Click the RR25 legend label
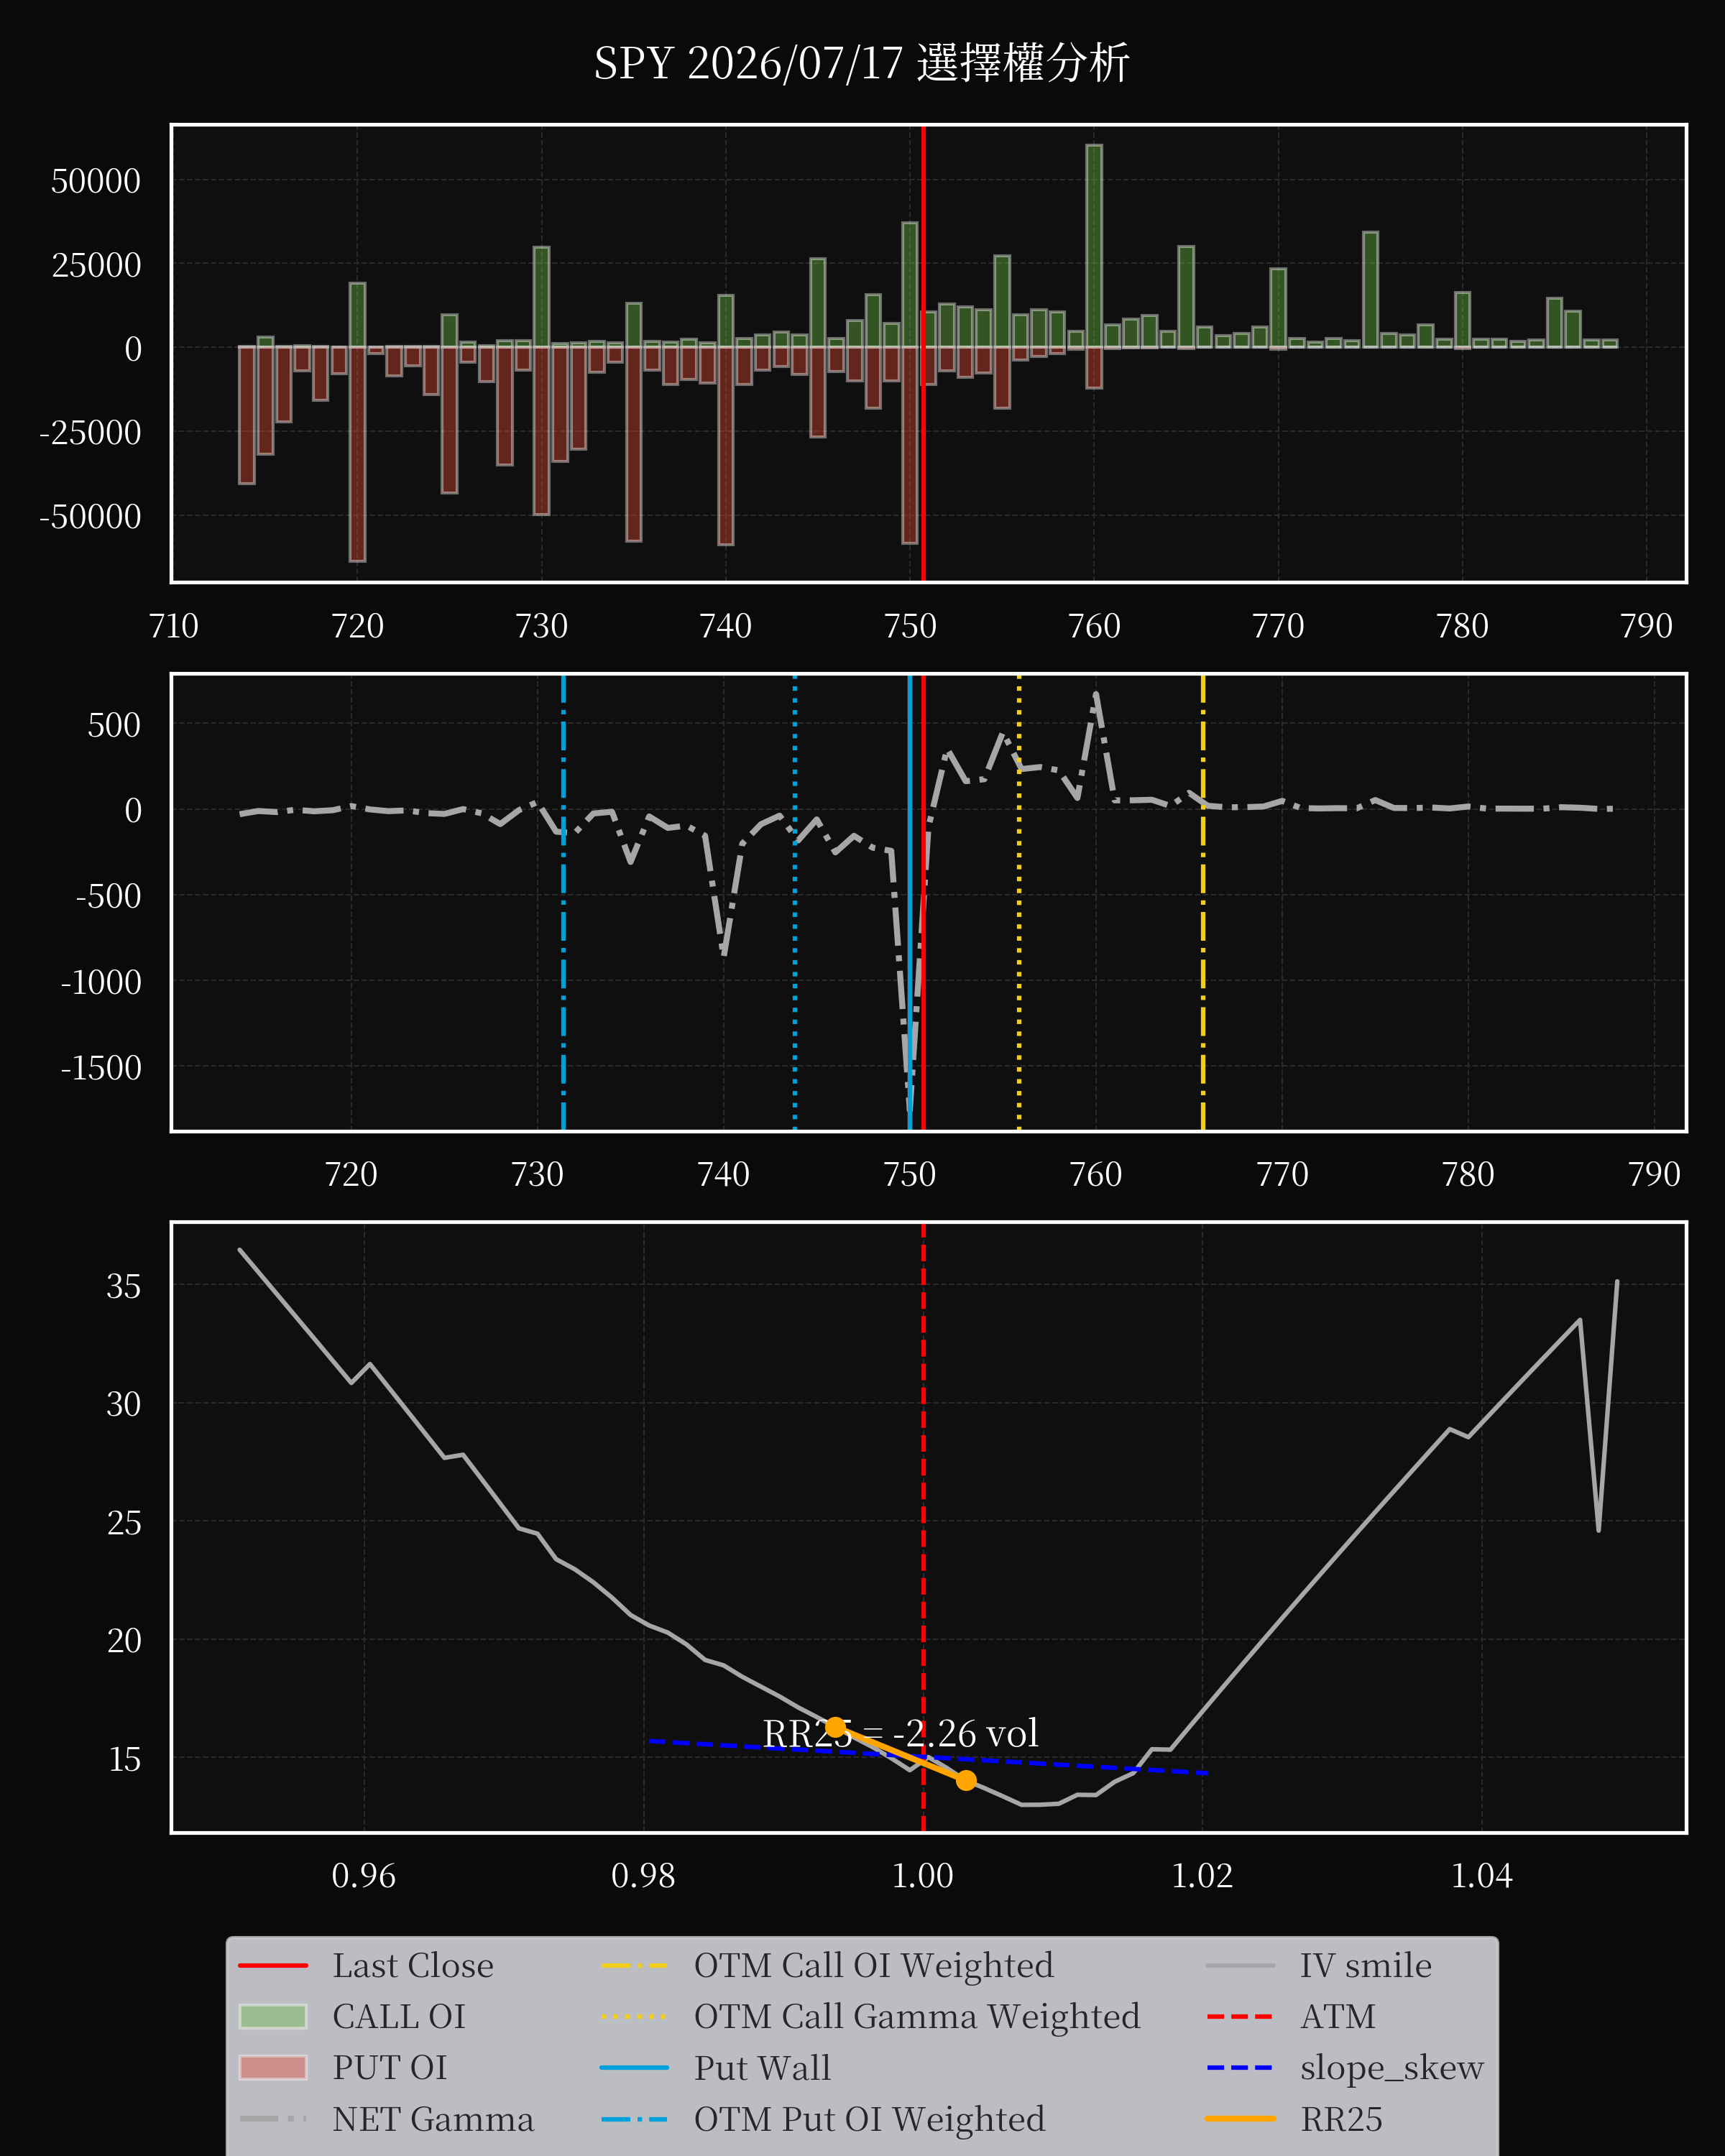Image resolution: width=1725 pixels, height=2156 pixels. pos(1341,2118)
